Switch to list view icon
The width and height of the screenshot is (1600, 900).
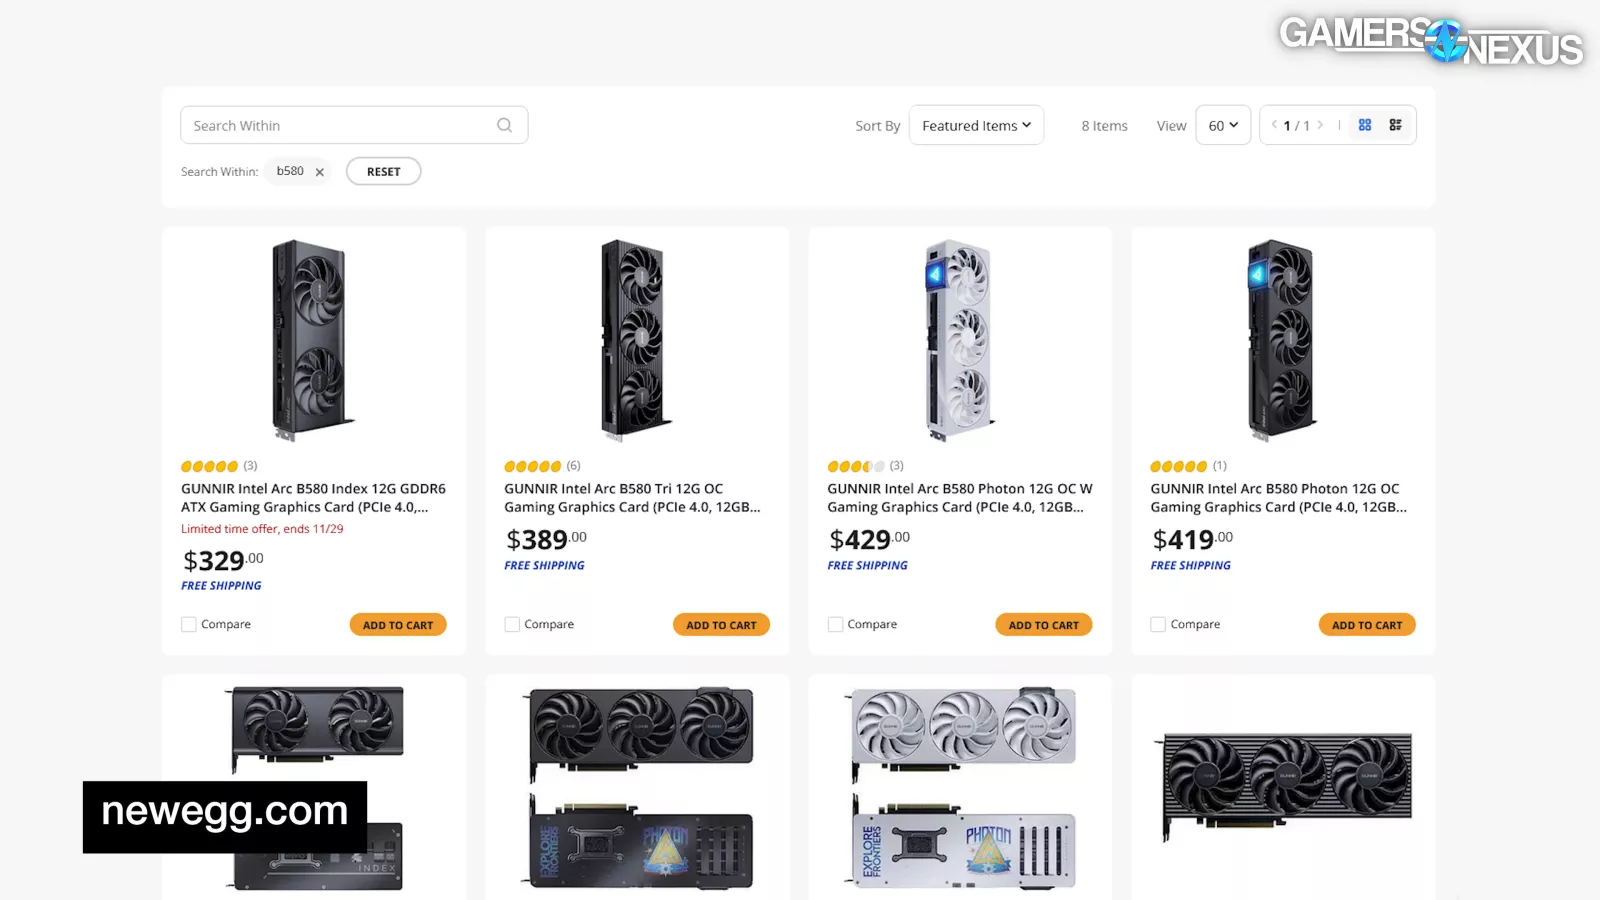1395,125
